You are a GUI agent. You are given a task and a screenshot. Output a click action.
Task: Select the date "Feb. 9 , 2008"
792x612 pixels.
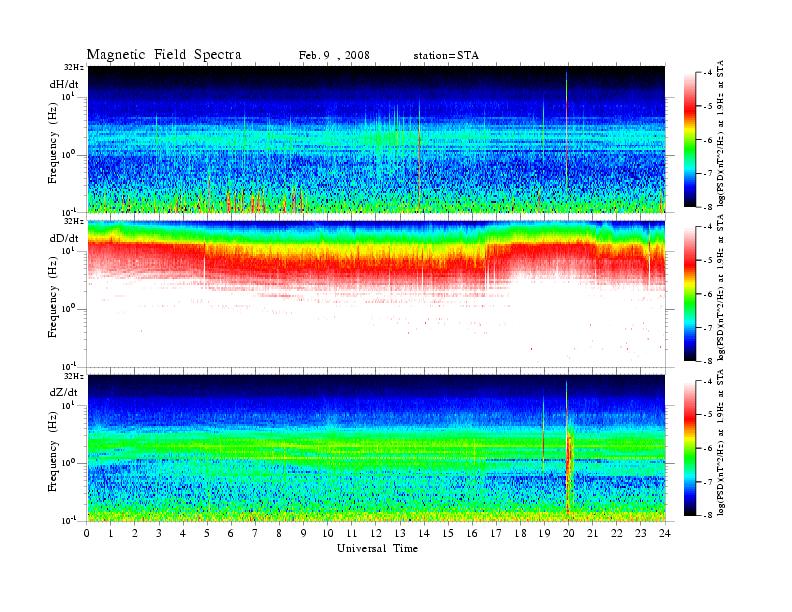[x=334, y=56]
